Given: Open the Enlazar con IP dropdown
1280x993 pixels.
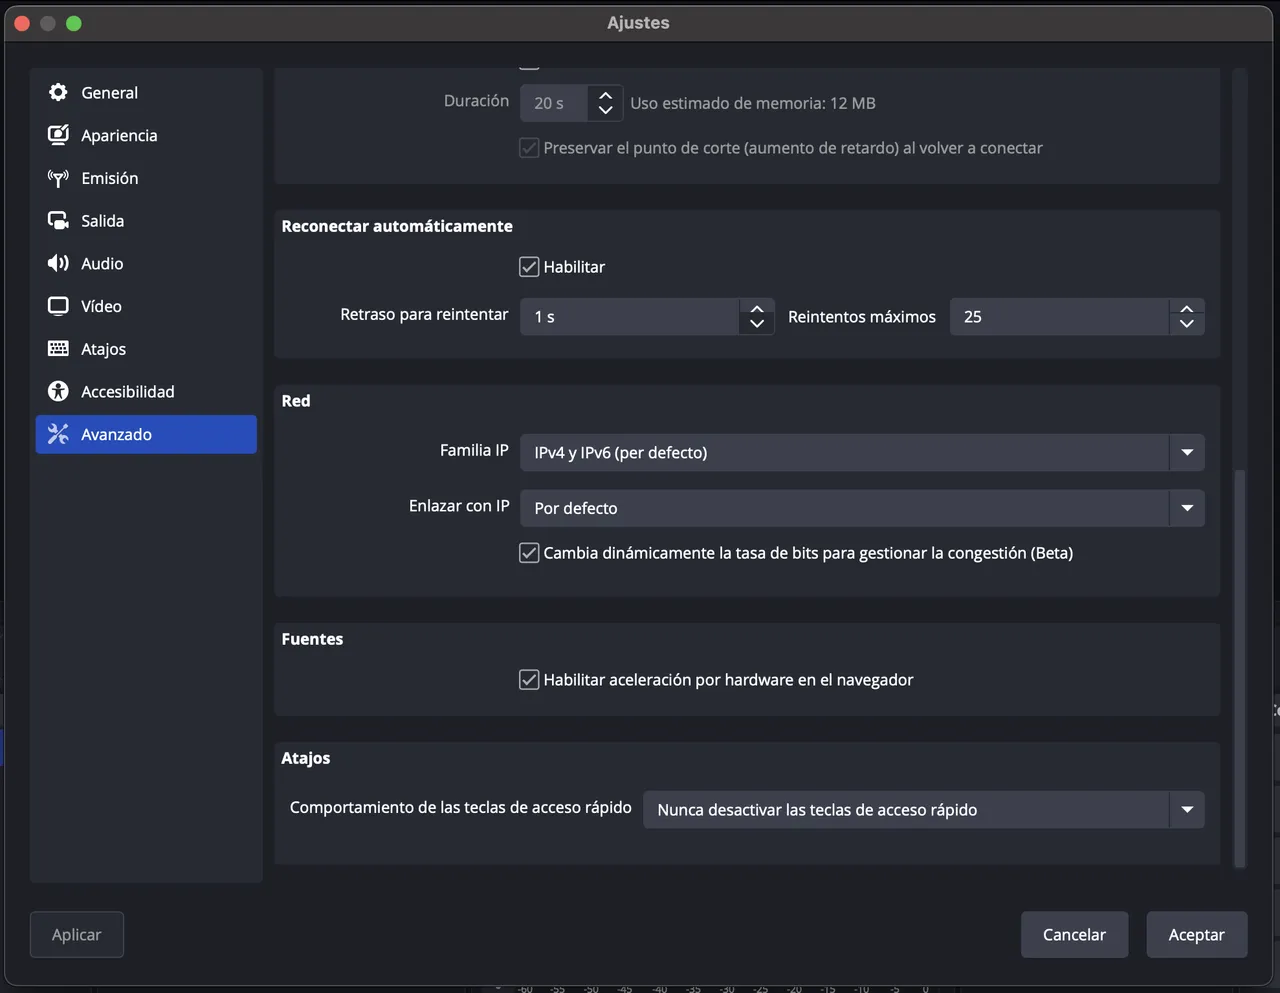Looking at the screenshot, I should pyautogui.click(x=862, y=508).
